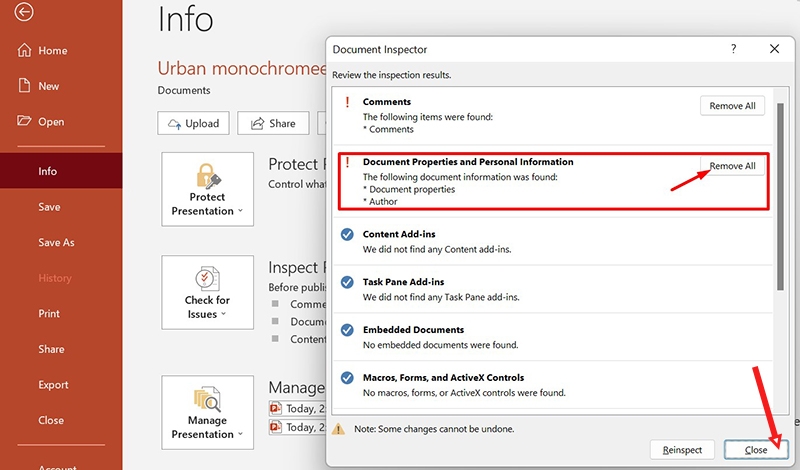
Task: Click Close button in Document Inspector
Action: tap(756, 450)
